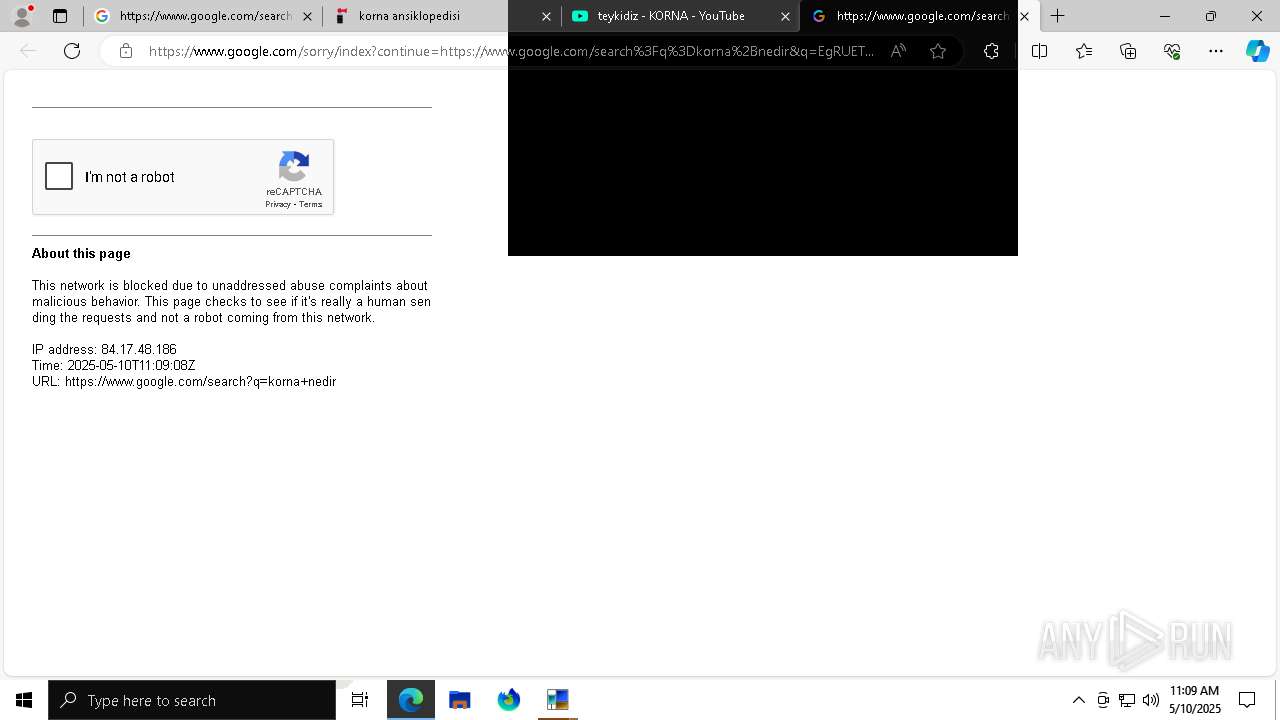Click the URL korna+nedir text line
Screen dimensions: 1280x720
click(184, 382)
